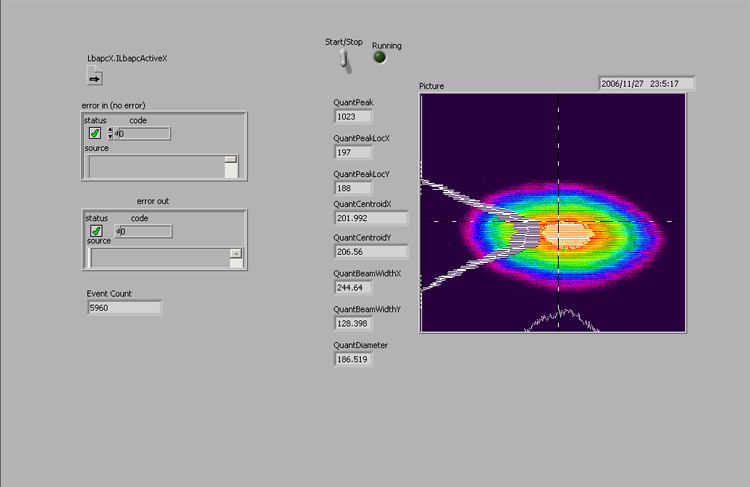This screenshot has width=750, height=487.
Task: Toggle the error in status checkbox
Action: click(x=95, y=133)
